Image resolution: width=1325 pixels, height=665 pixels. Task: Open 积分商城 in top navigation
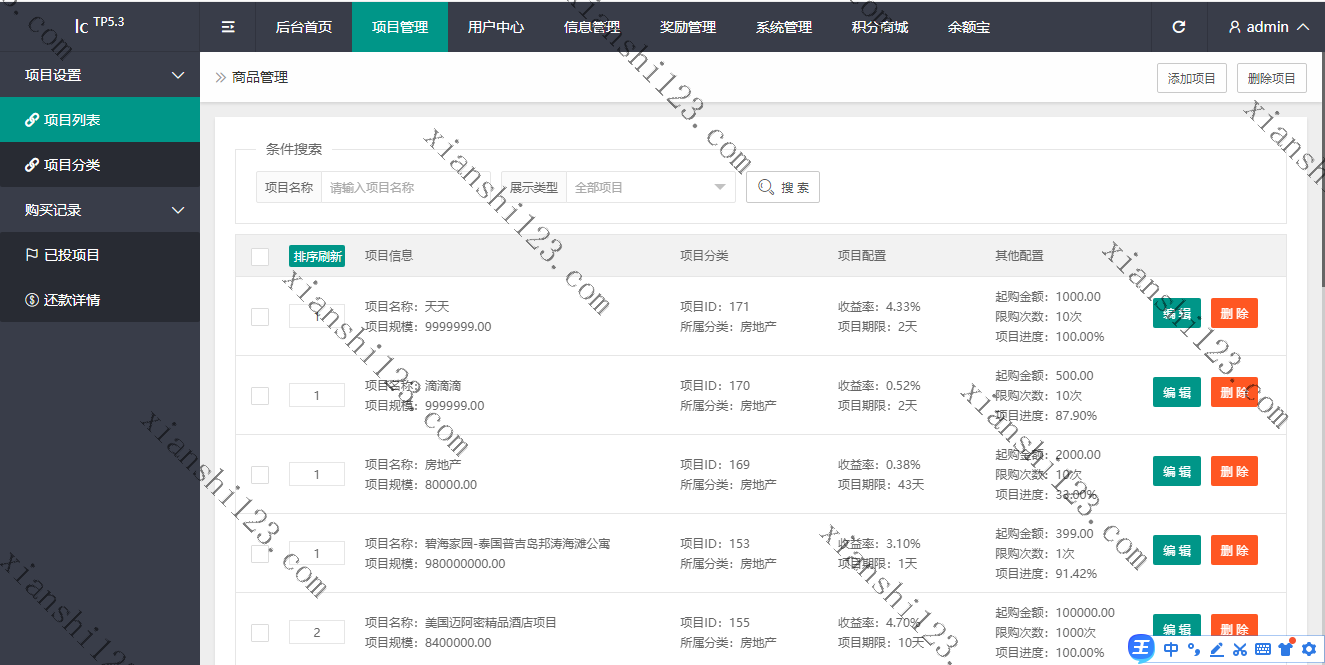coord(880,27)
